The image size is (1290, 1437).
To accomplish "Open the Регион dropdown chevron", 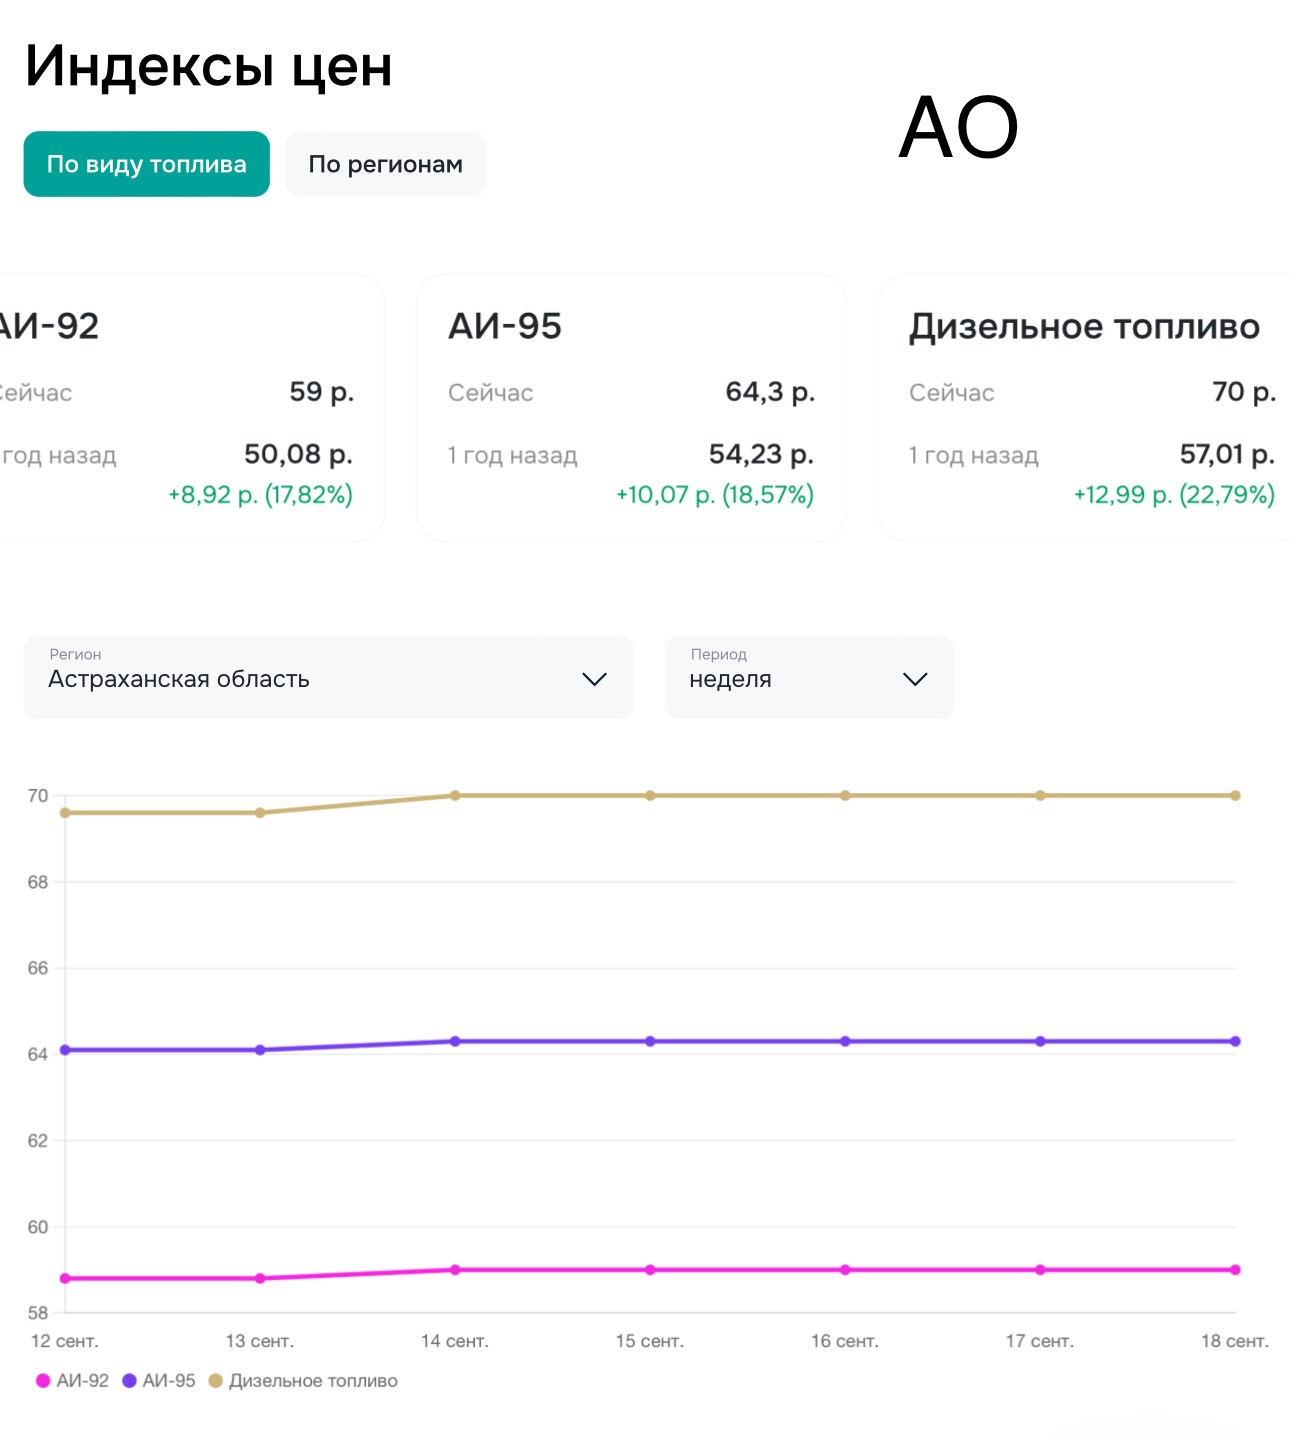I will point(594,679).
